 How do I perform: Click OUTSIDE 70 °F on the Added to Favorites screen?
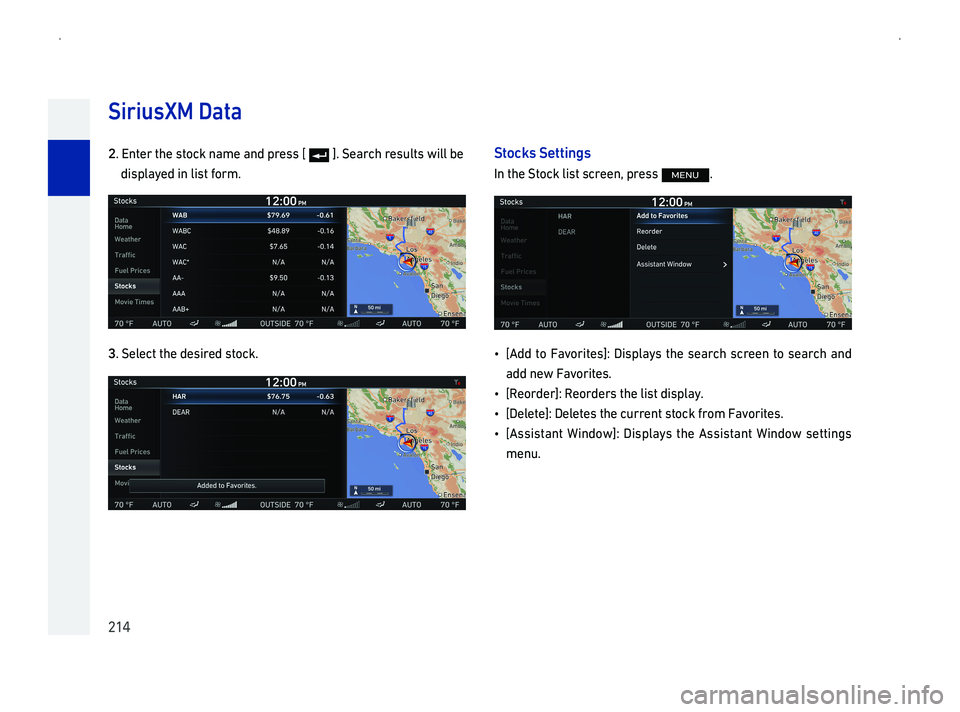click(287, 505)
